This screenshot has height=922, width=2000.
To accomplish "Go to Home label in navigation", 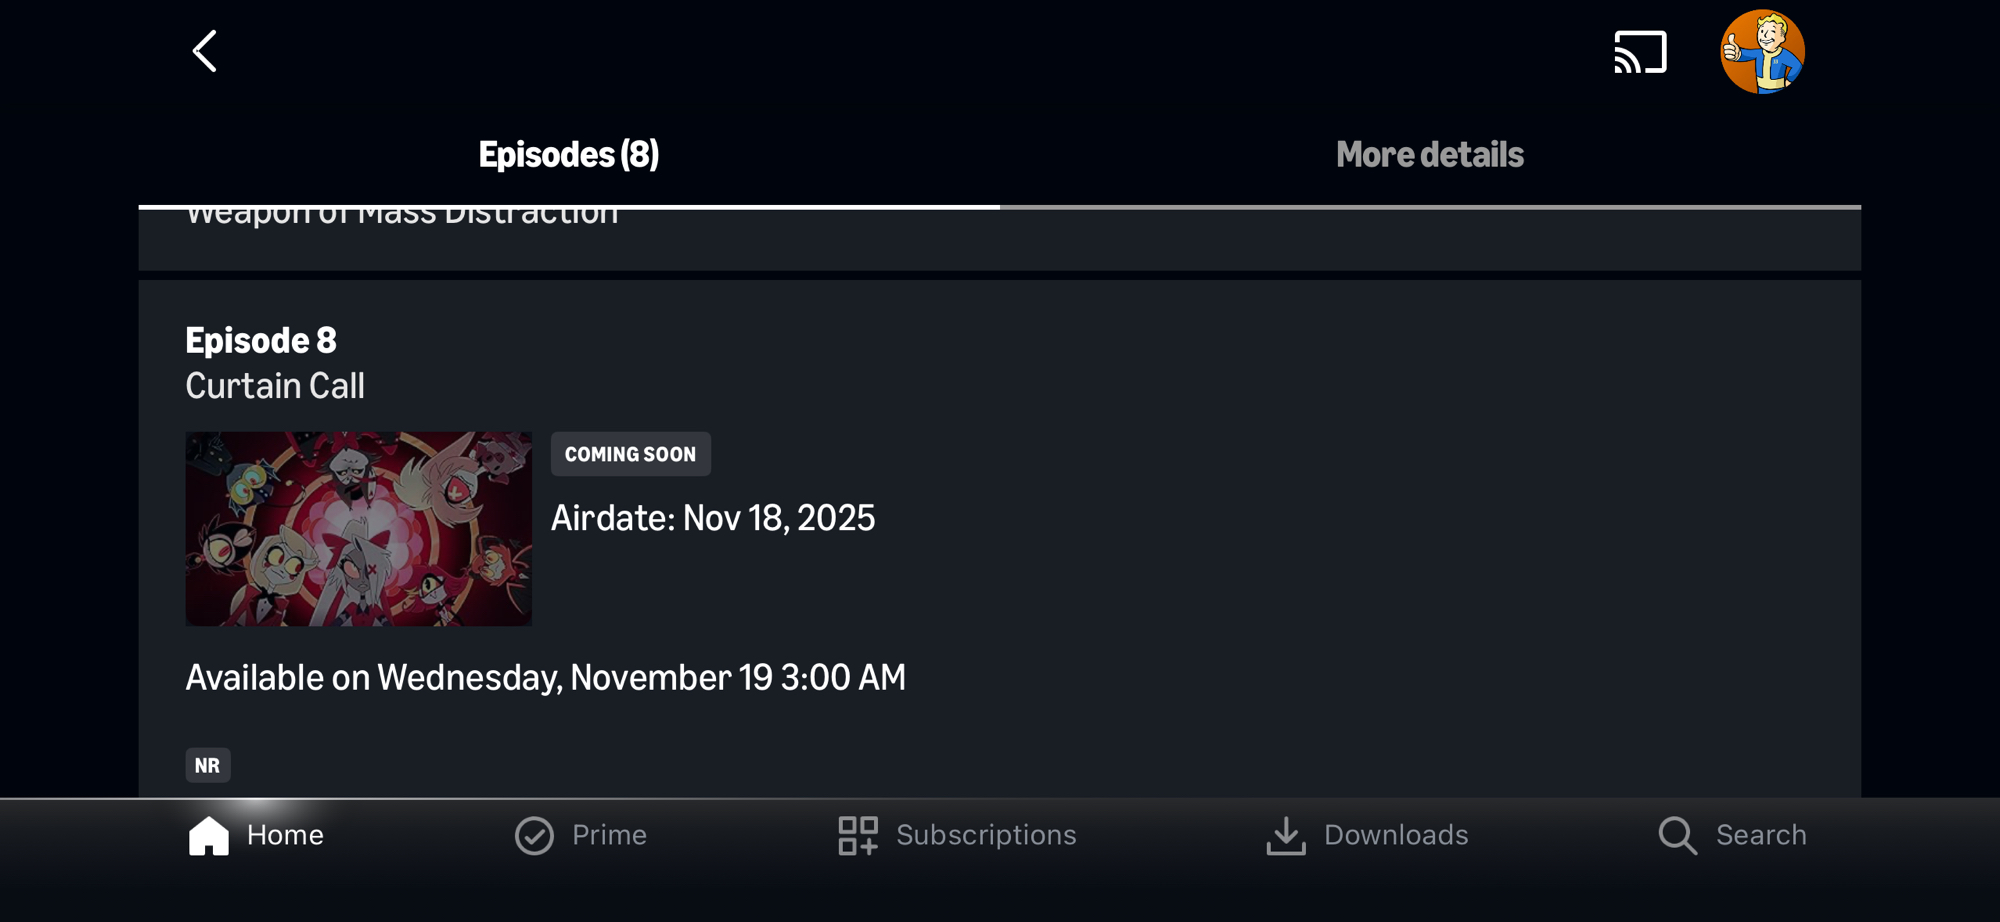I will pos(285,835).
